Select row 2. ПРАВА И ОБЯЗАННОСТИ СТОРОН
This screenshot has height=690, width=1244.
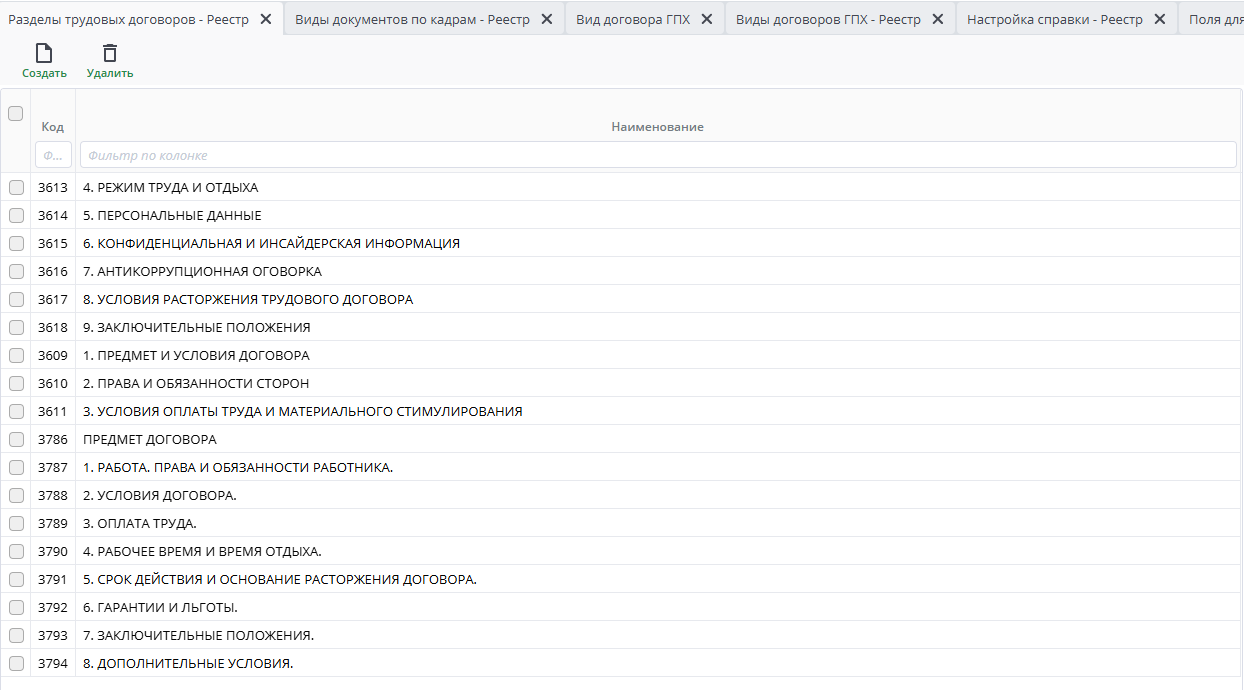click(622, 383)
